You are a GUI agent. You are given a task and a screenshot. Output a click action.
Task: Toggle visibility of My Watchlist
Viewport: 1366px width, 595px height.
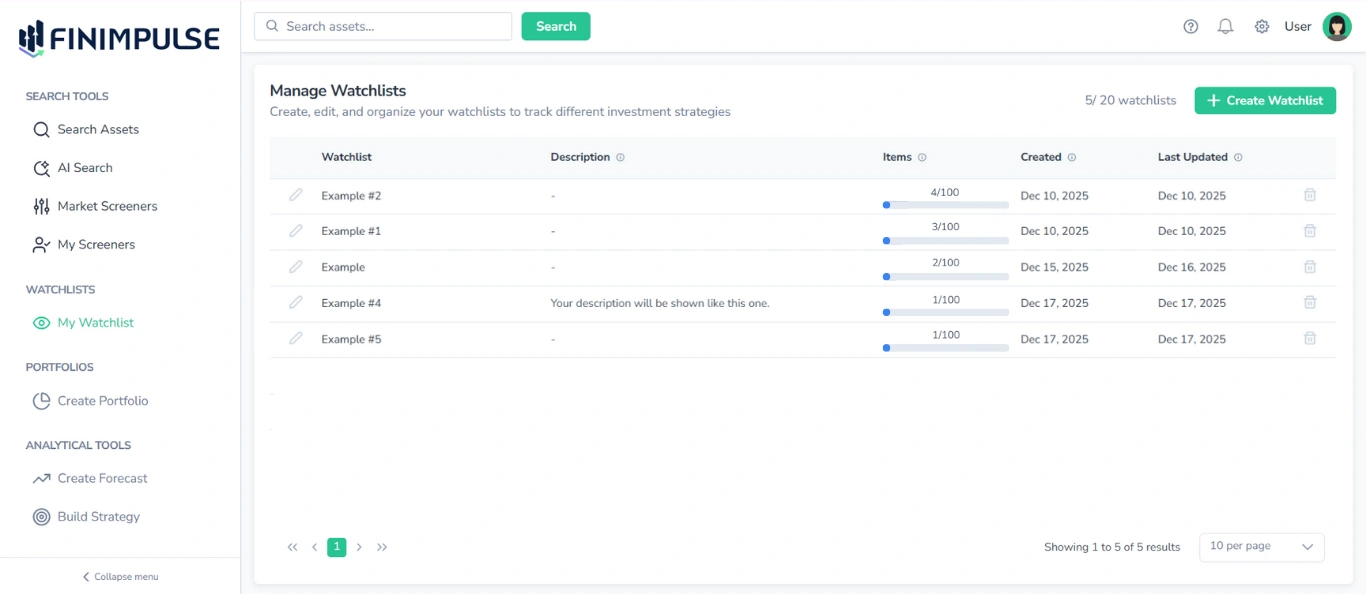(x=40, y=322)
